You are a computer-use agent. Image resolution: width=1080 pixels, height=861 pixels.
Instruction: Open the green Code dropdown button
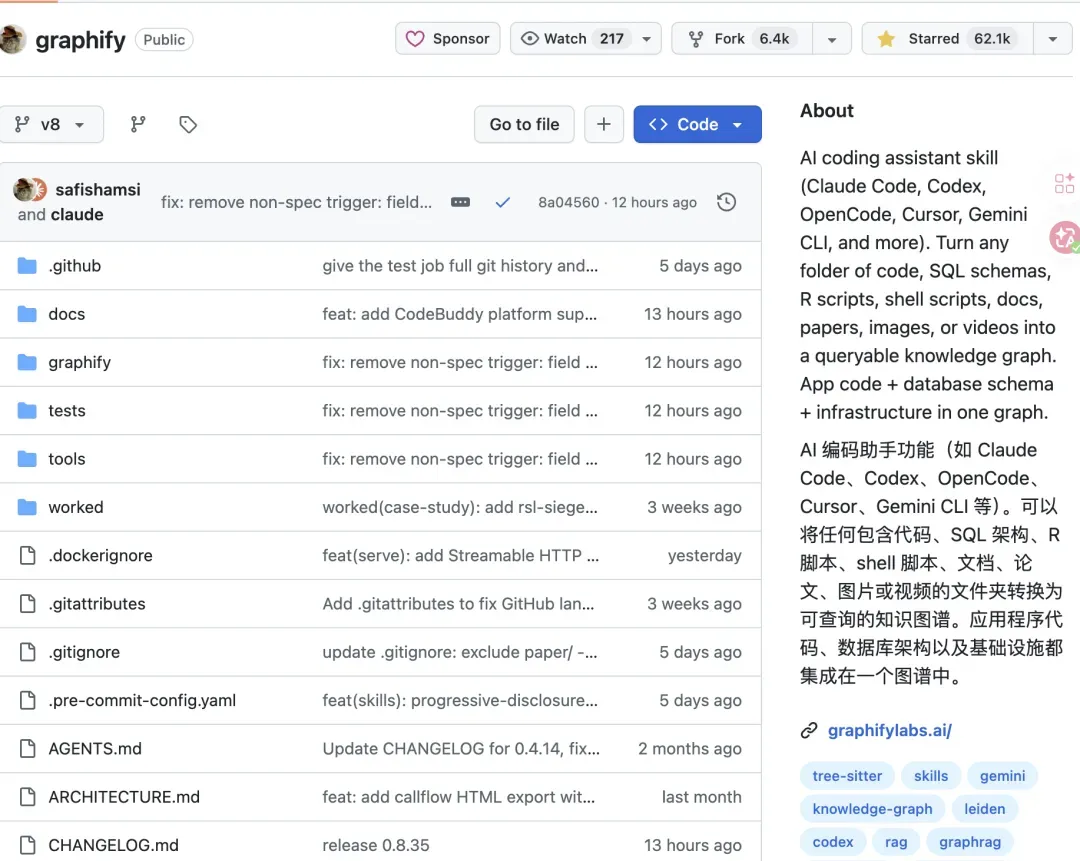click(x=697, y=124)
